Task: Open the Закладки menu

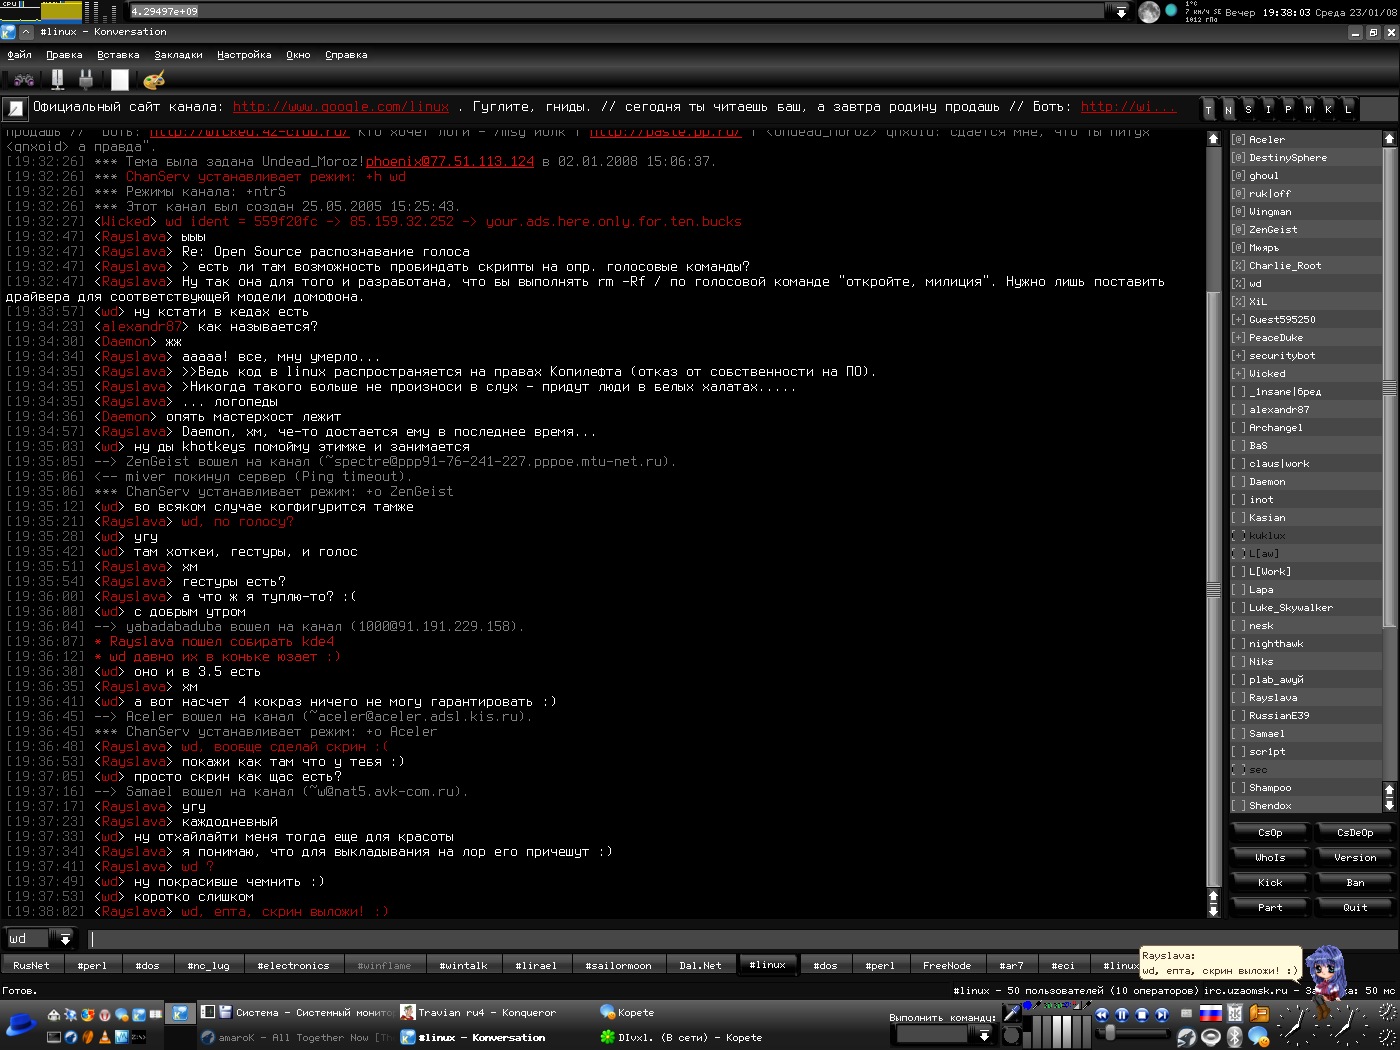Action: click(178, 55)
